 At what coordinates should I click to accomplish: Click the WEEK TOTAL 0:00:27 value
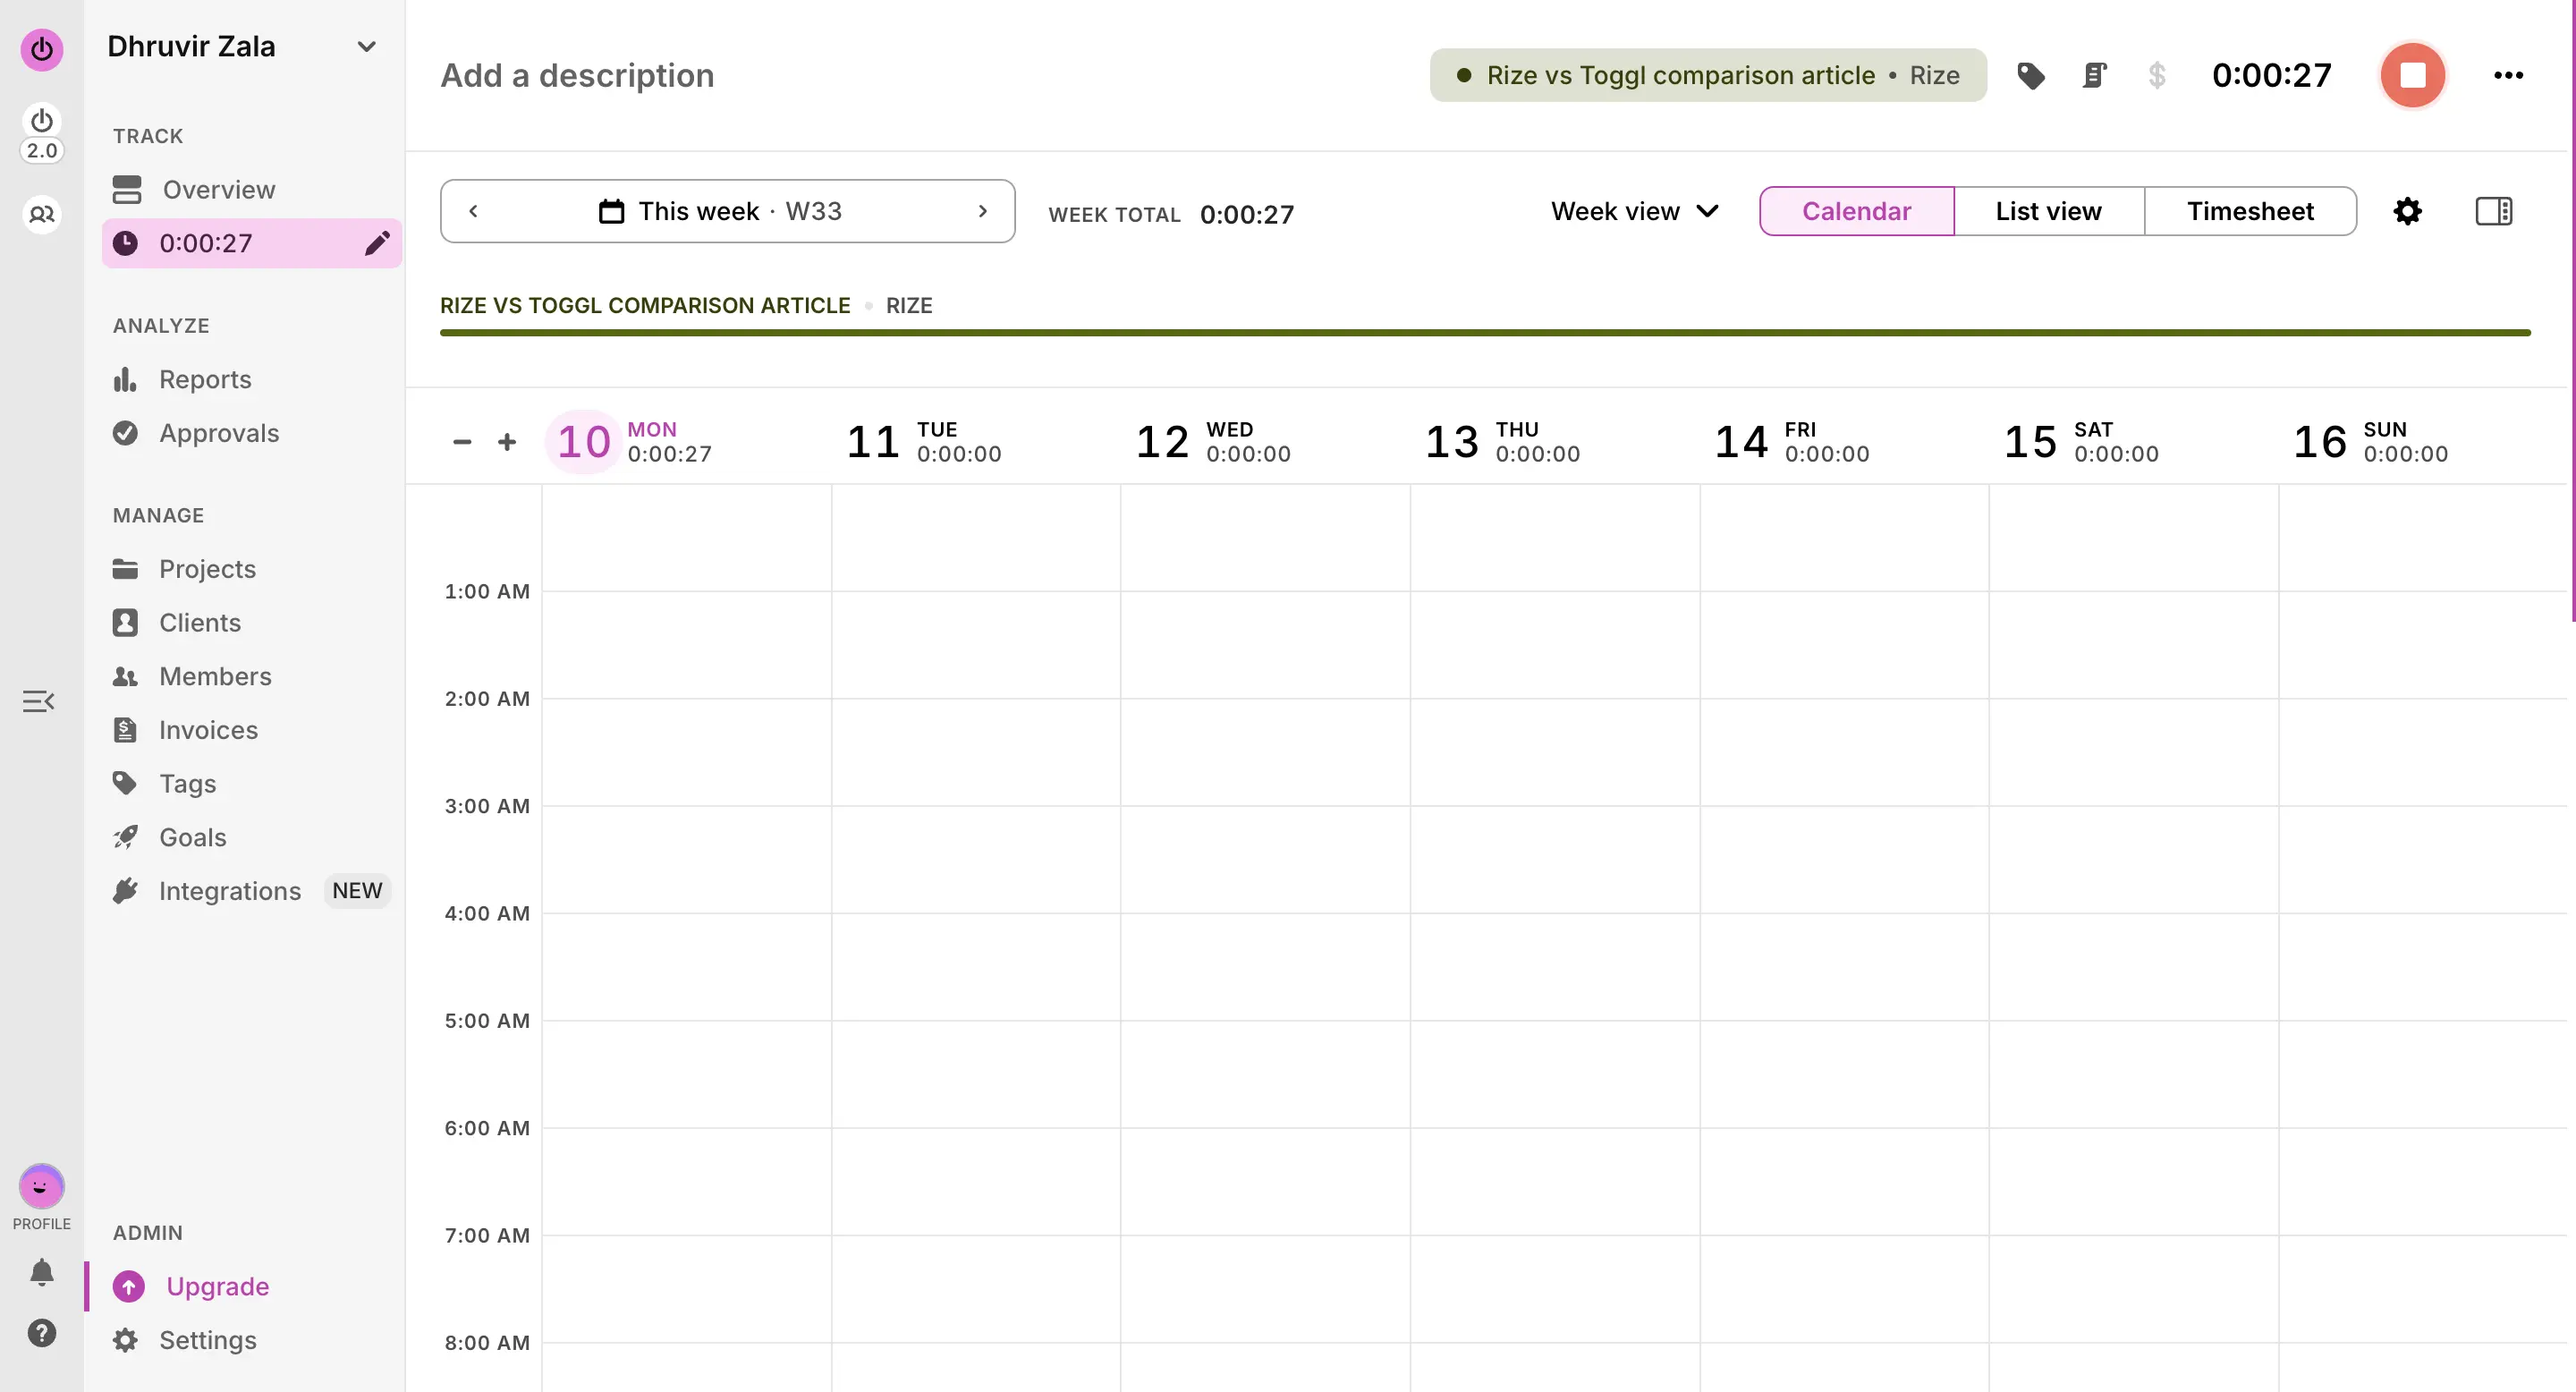click(1246, 214)
